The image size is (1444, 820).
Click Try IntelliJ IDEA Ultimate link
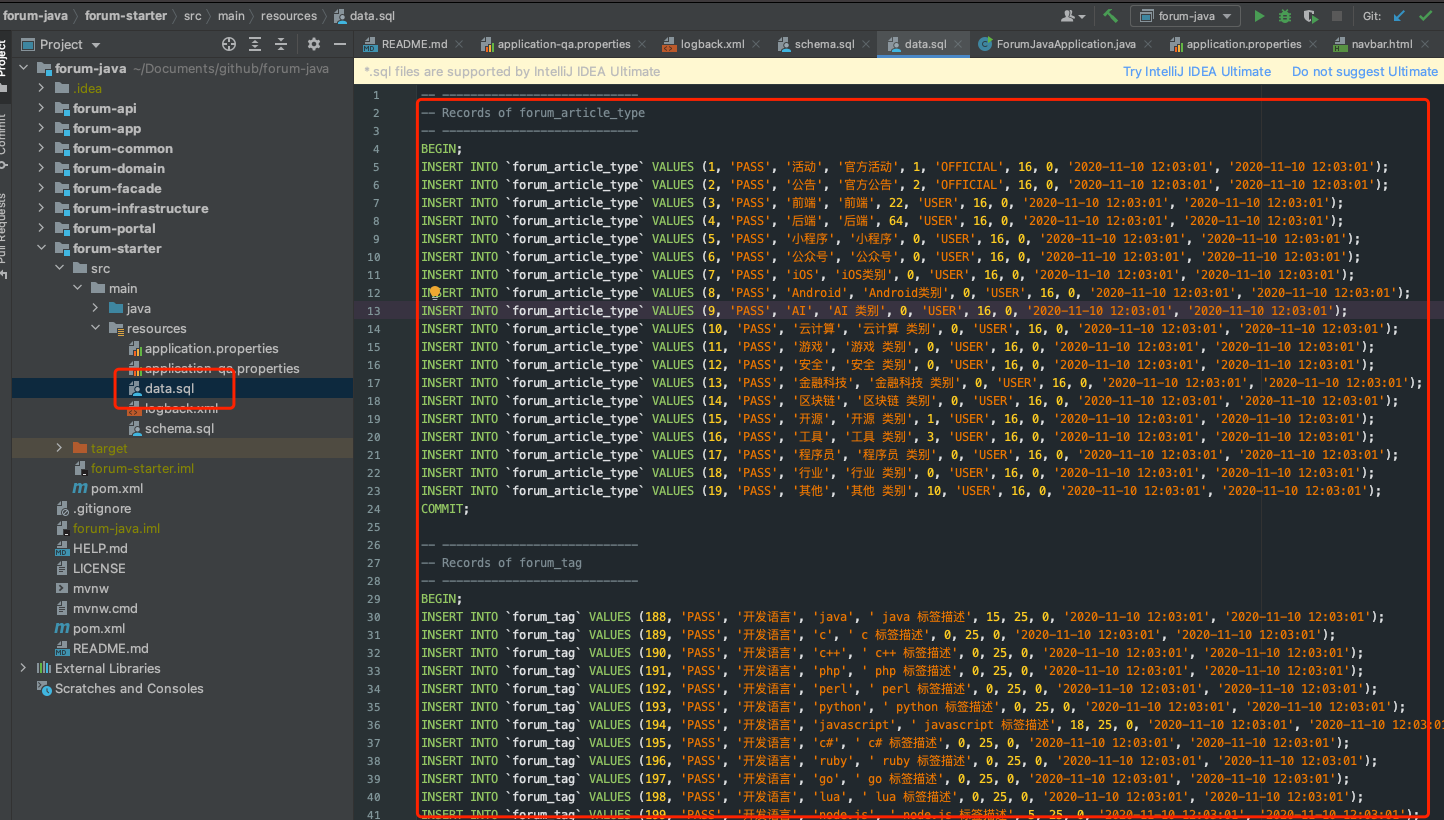click(1197, 71)
